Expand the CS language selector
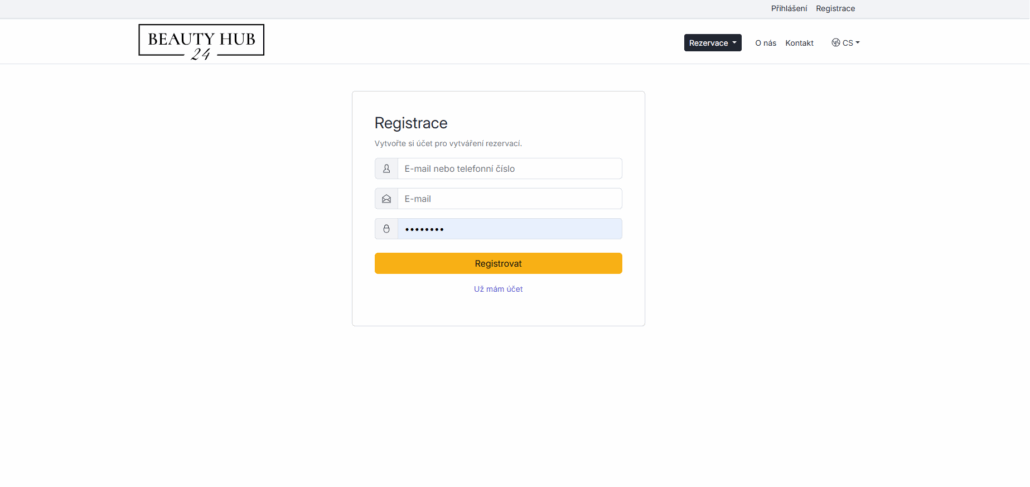Image resolution: width=1030 pixels, height=487 pixels. tap(847, 43)
